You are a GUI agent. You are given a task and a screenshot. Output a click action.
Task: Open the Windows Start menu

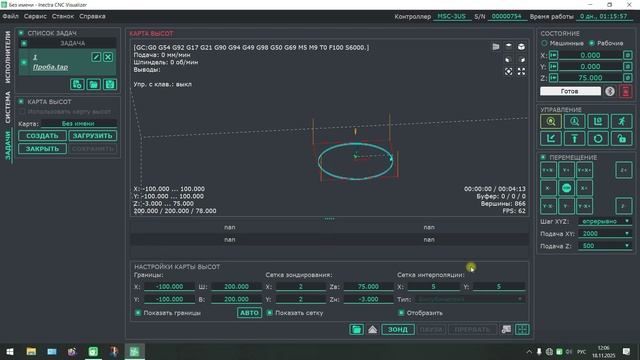[x=10, y=351]
